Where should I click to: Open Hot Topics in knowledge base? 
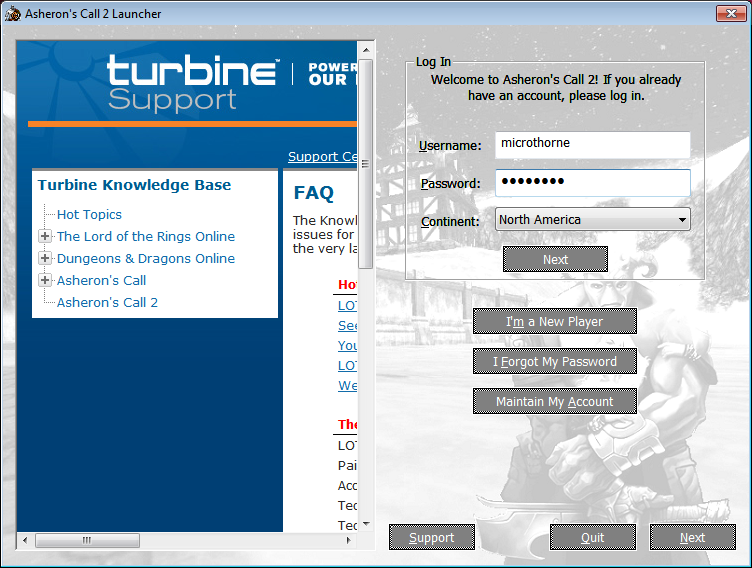tap(89, 214)
